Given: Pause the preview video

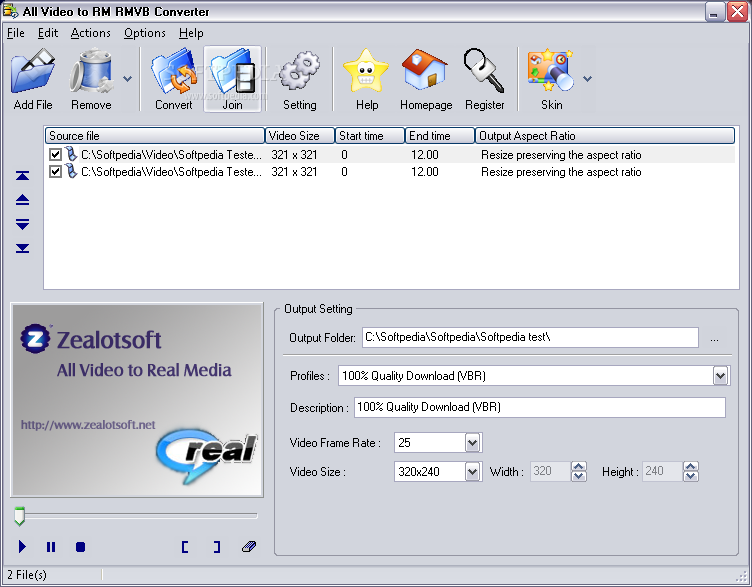Looking at the screenshot, I should click(51, 547).
